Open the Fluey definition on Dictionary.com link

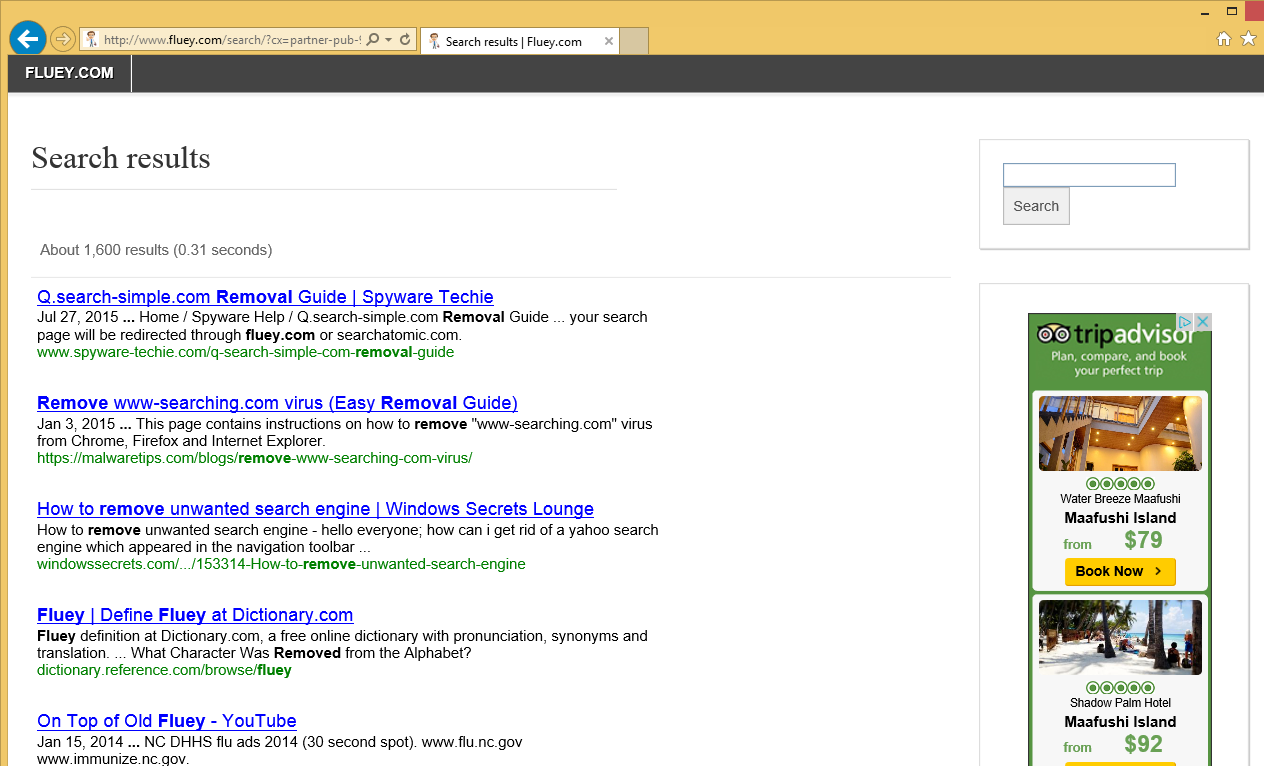(194, 614)
